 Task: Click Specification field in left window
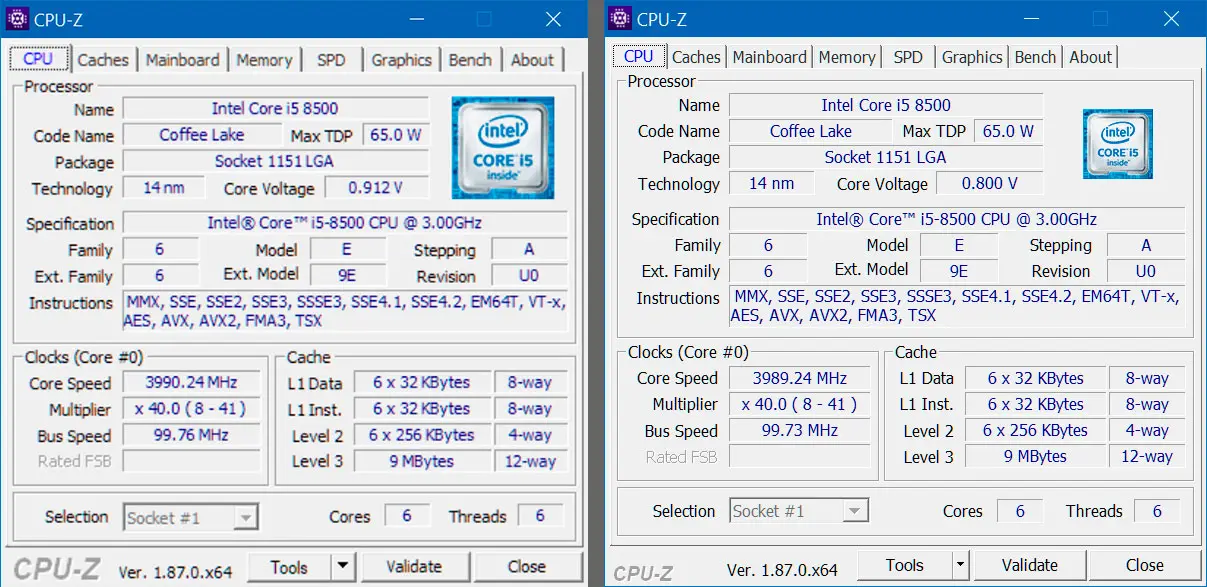[x=344, y=223]
